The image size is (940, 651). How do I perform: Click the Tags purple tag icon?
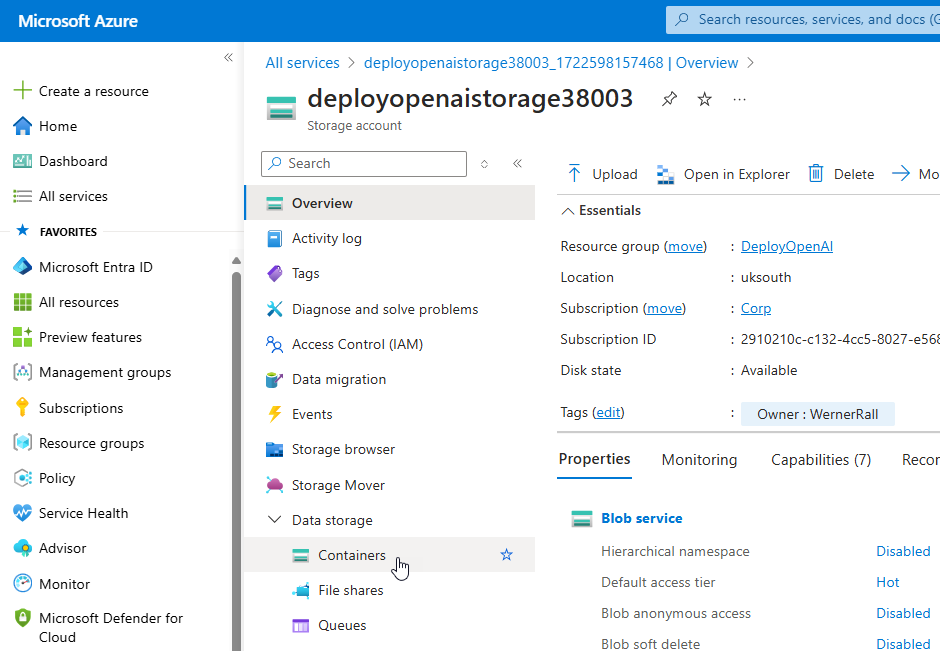pyautogui.click(x=274, y=273)
